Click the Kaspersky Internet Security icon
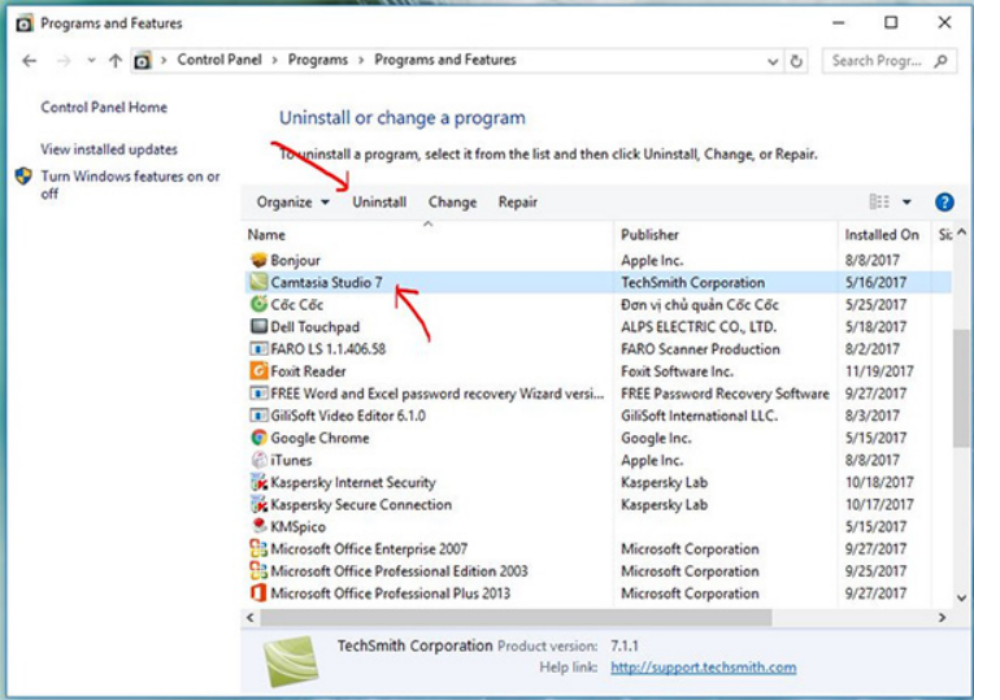The width and height of the screenshot is (1000, 700). (258, 482)
